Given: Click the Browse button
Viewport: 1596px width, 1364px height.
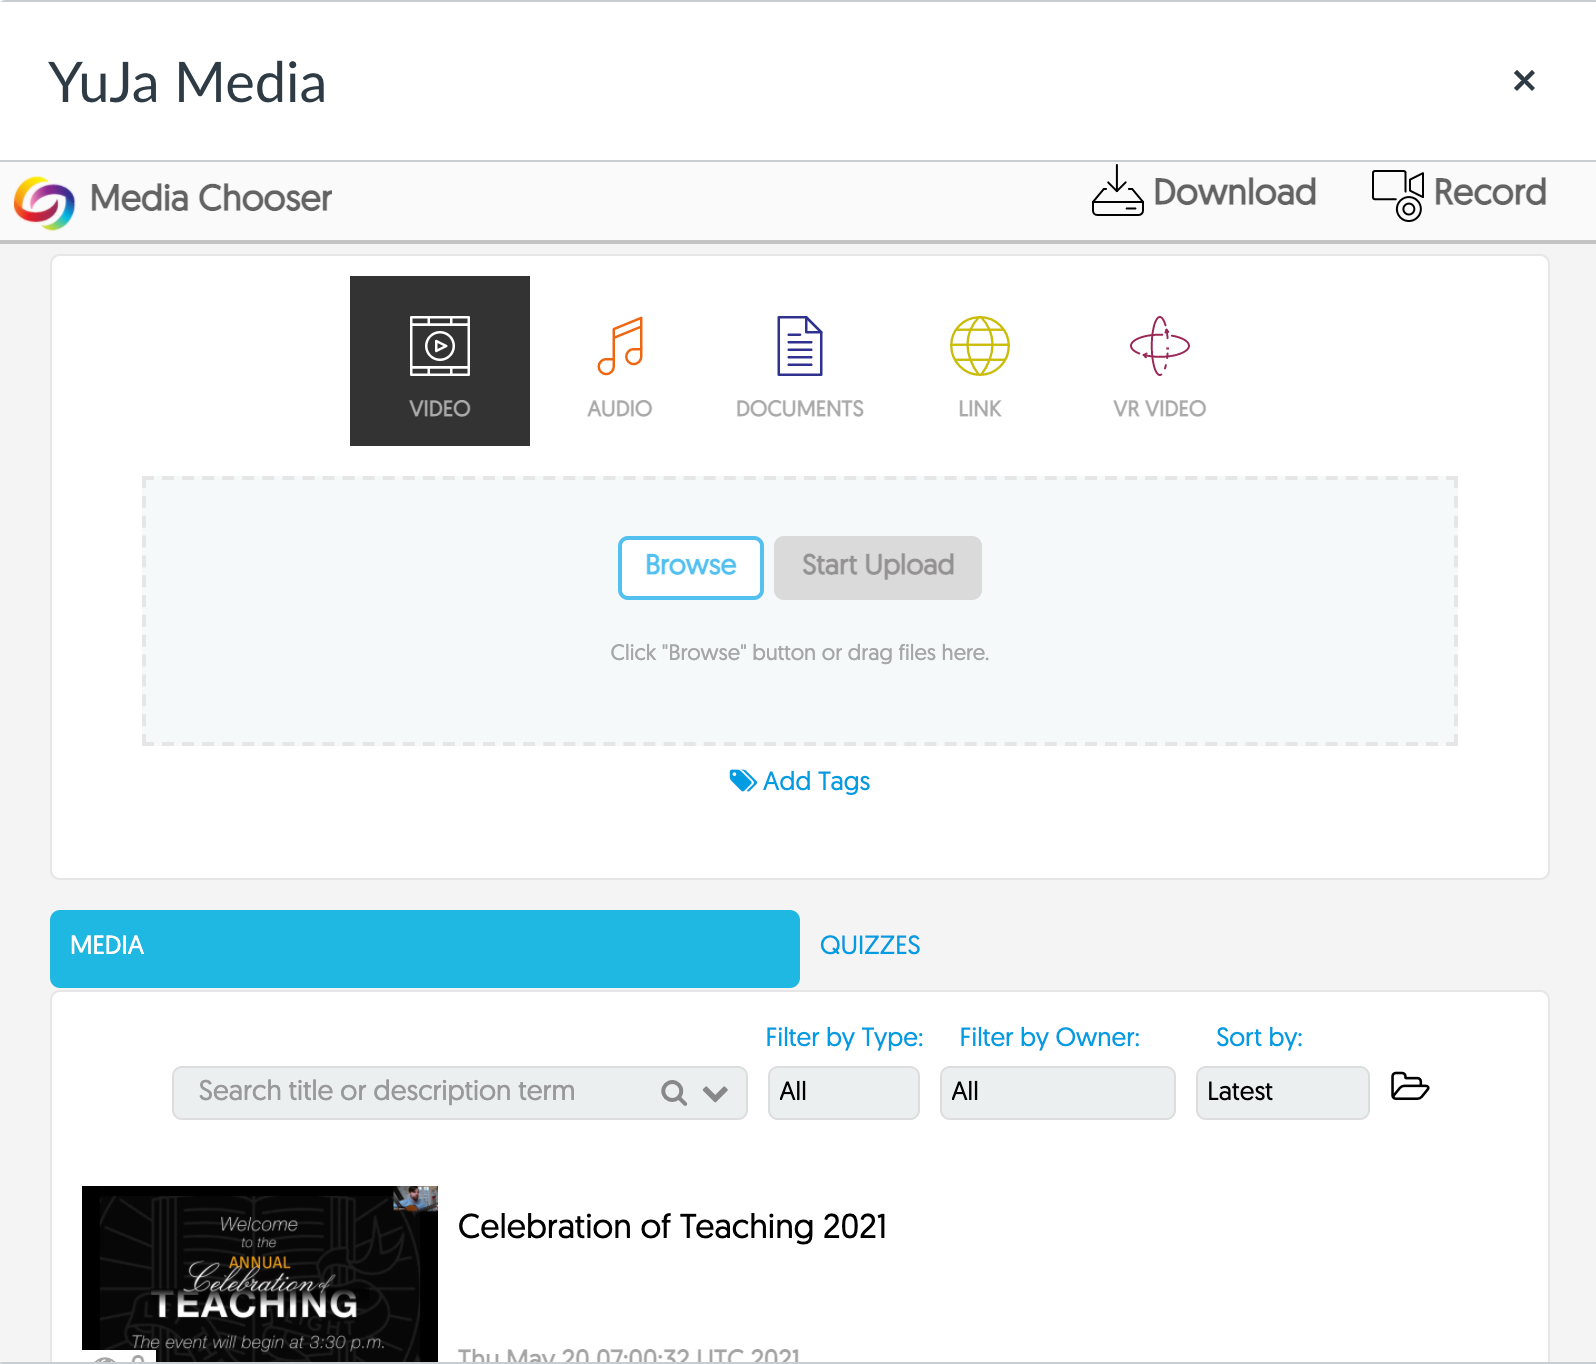Looking at the screenshot, I should [x=690, y=567].
